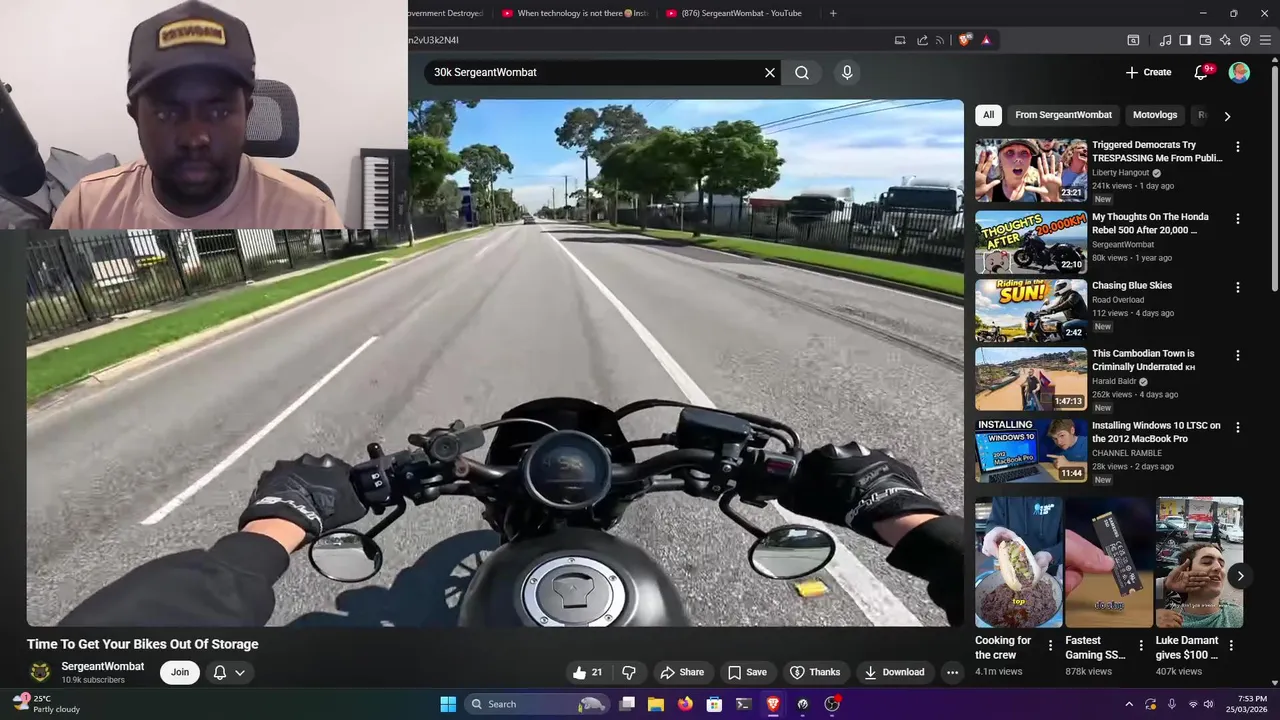Like the video with 21 likes

[588, 672]
